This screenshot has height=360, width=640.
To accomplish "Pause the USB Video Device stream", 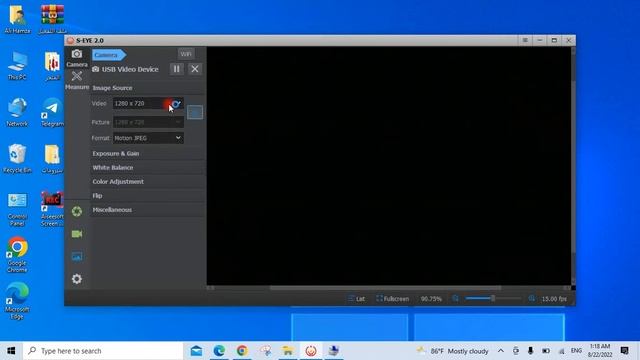I will (x=177, y=69).
